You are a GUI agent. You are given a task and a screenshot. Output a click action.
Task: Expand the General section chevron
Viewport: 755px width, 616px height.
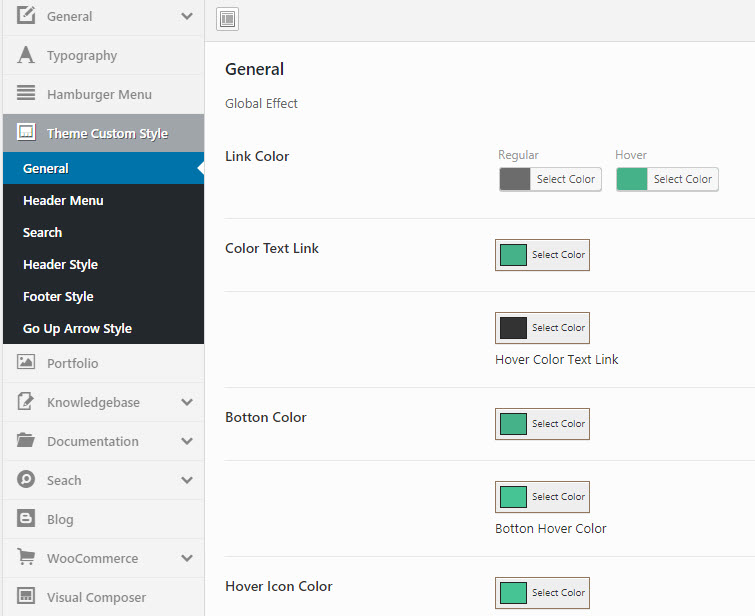point(187,16)
